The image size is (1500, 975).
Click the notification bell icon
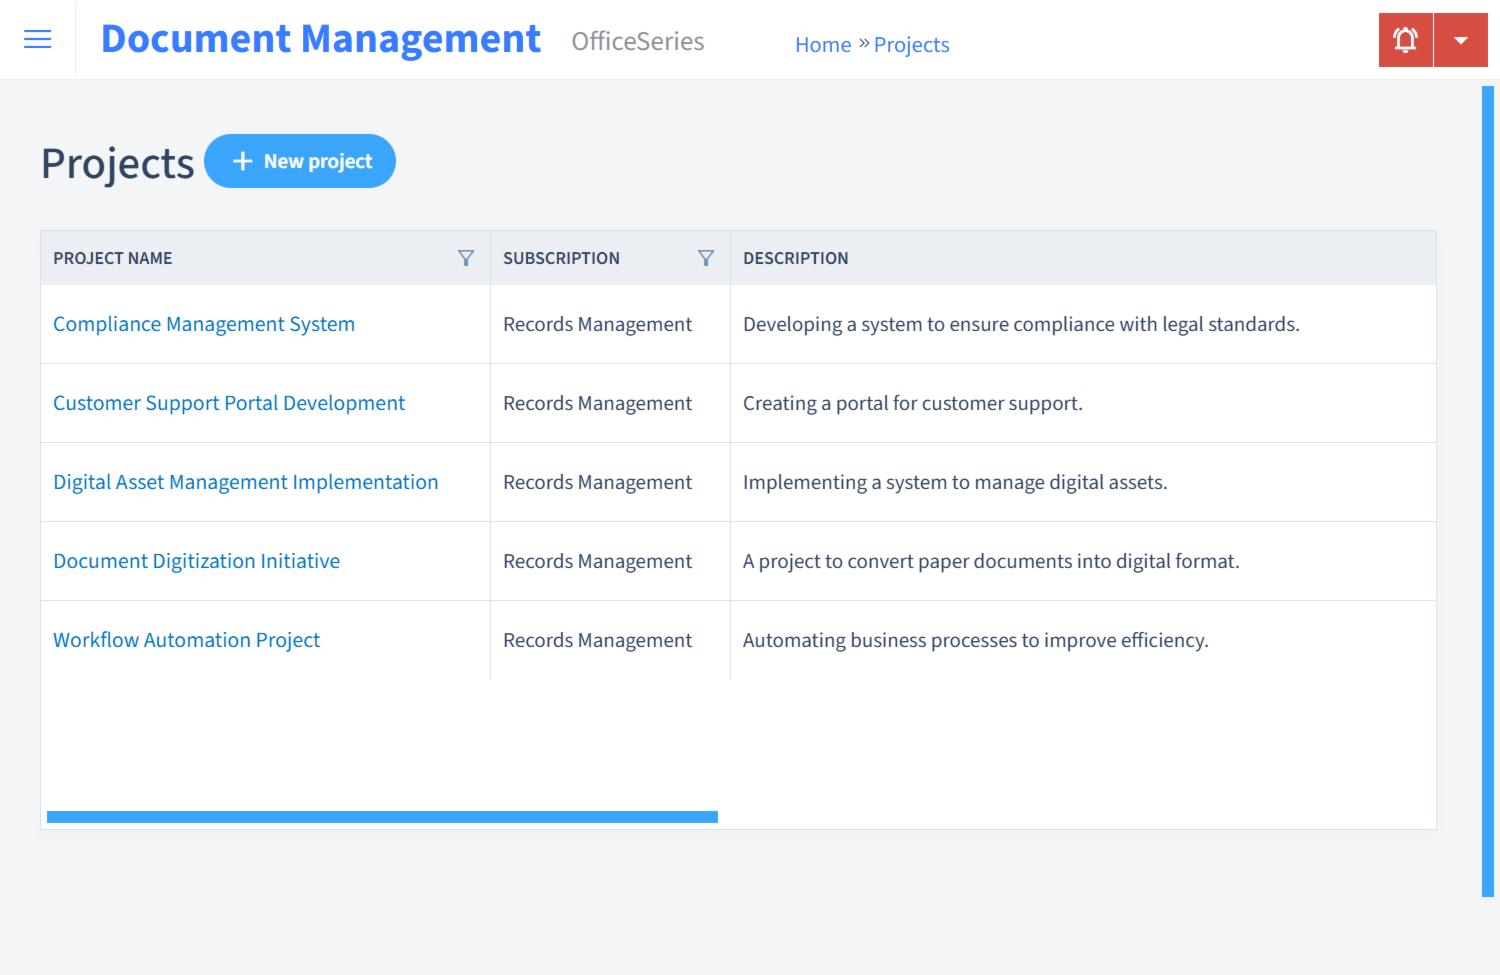pos(1405,39)
